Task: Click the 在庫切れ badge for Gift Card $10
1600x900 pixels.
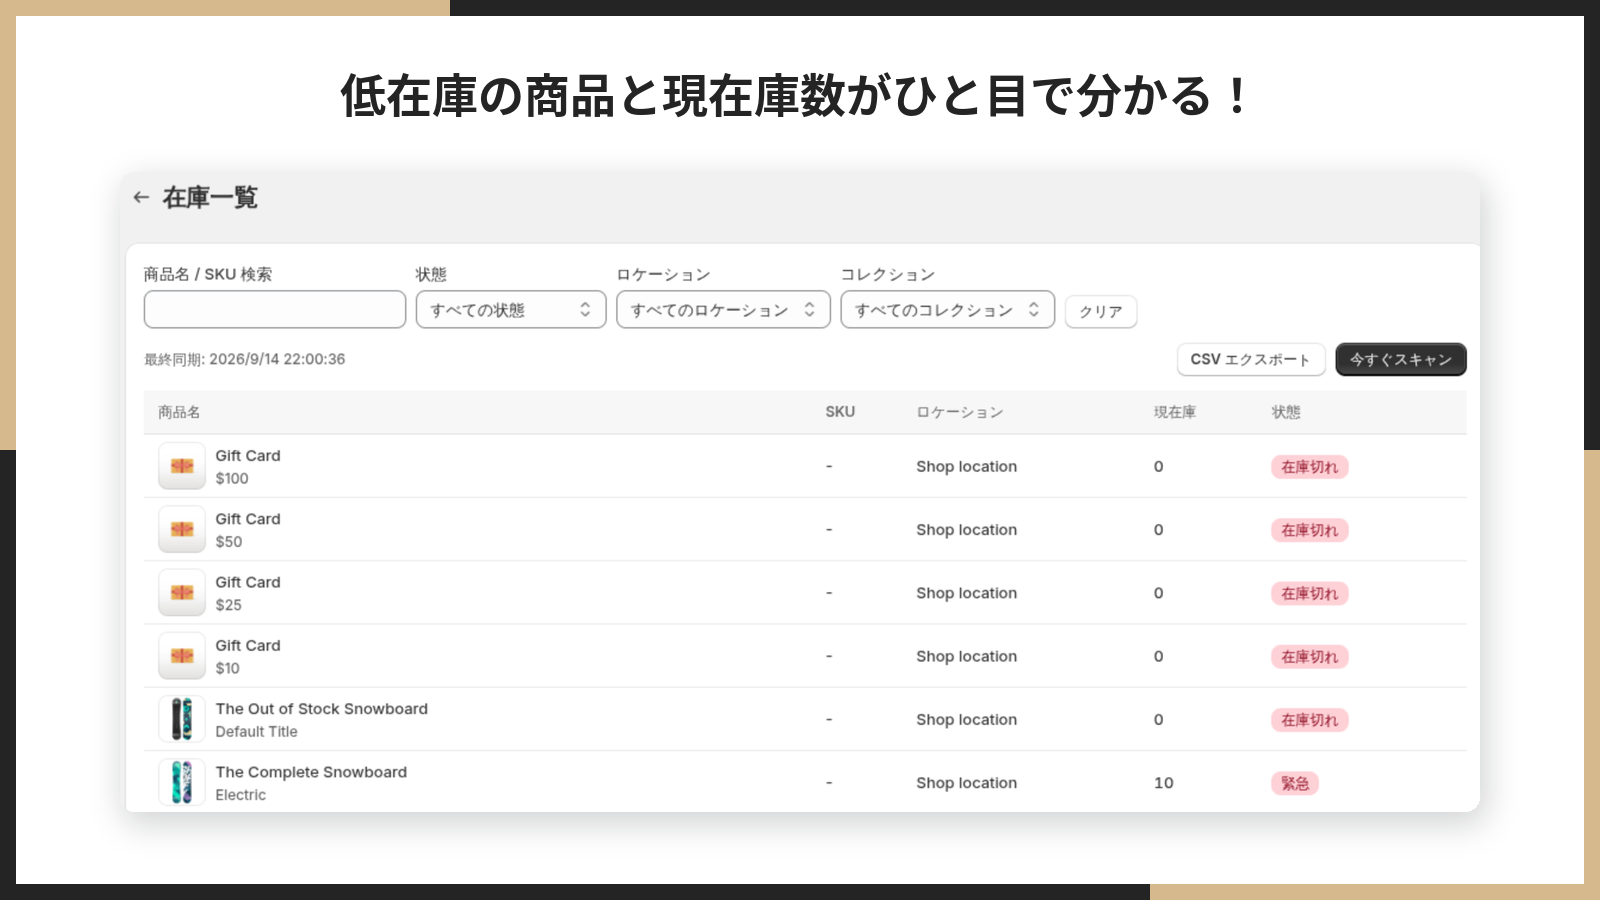Action: [x=1310, y=657]
